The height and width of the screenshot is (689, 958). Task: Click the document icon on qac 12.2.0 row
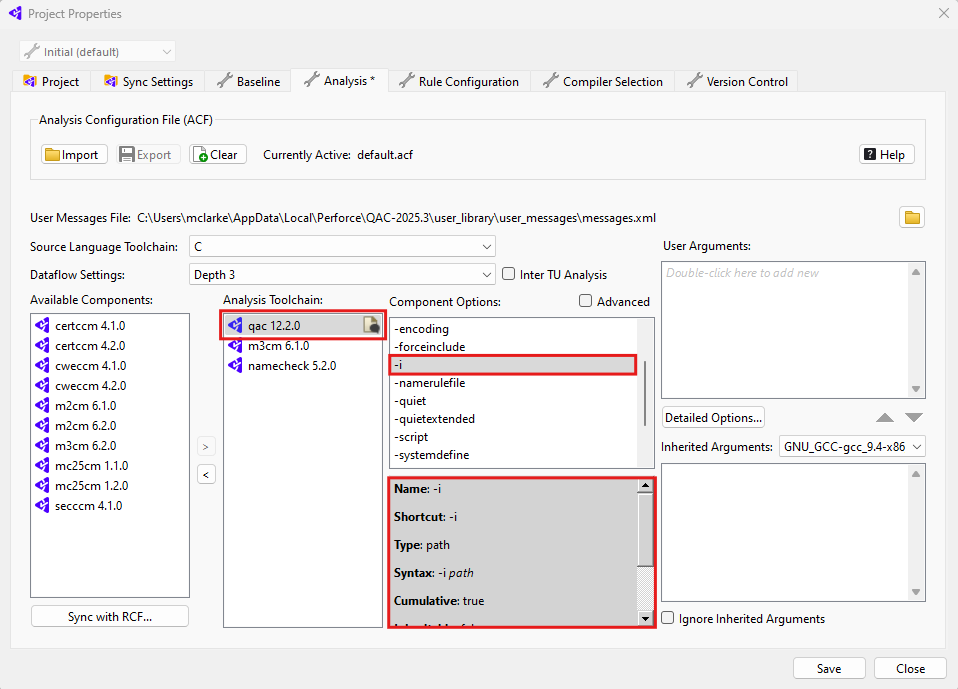(370, 325)
